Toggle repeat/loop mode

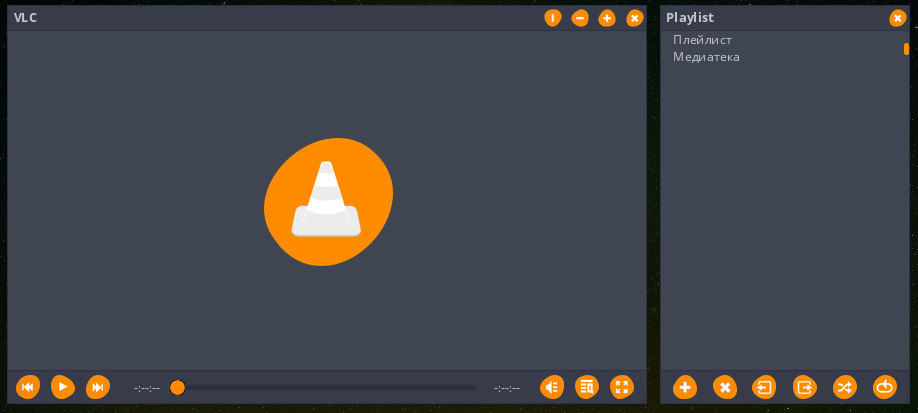(x=885, y=387)
